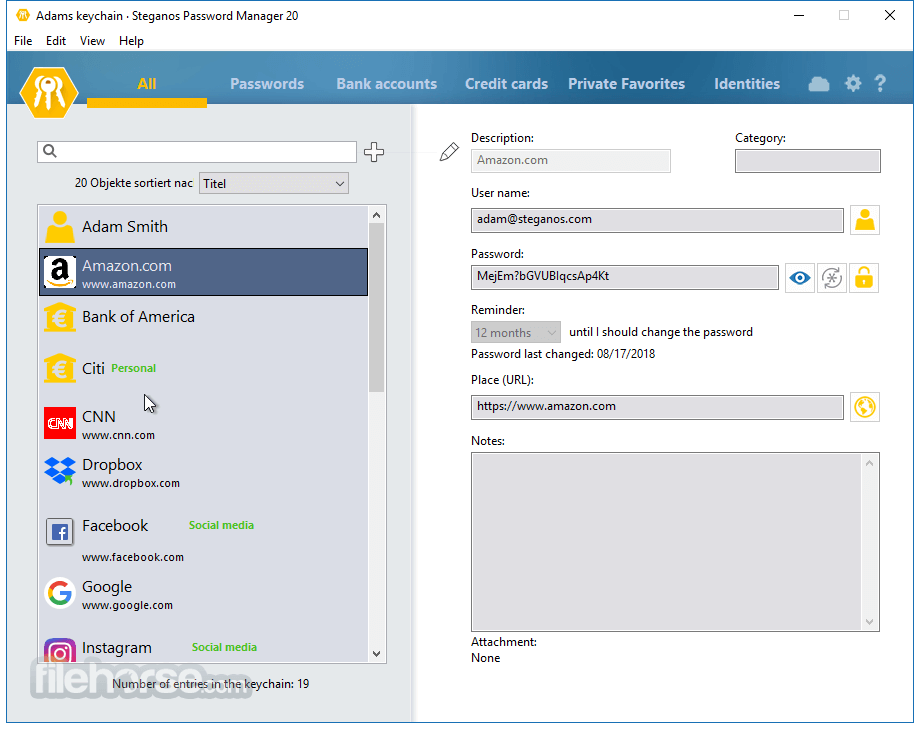Select the Facebook entry name
Viewport: 920px width, 729px height.
(115, 526)
